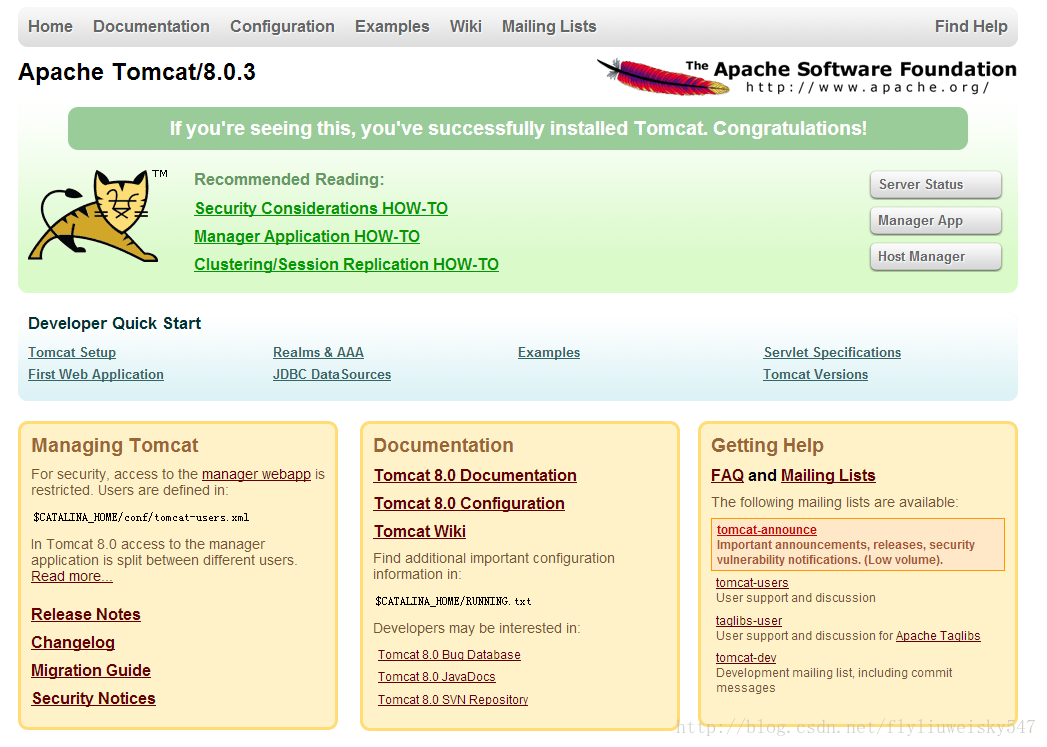Select Examples in the top navigation bar
Image resolution: width=1047 pixels, height=747 pixels.
[x=392, y=27]
